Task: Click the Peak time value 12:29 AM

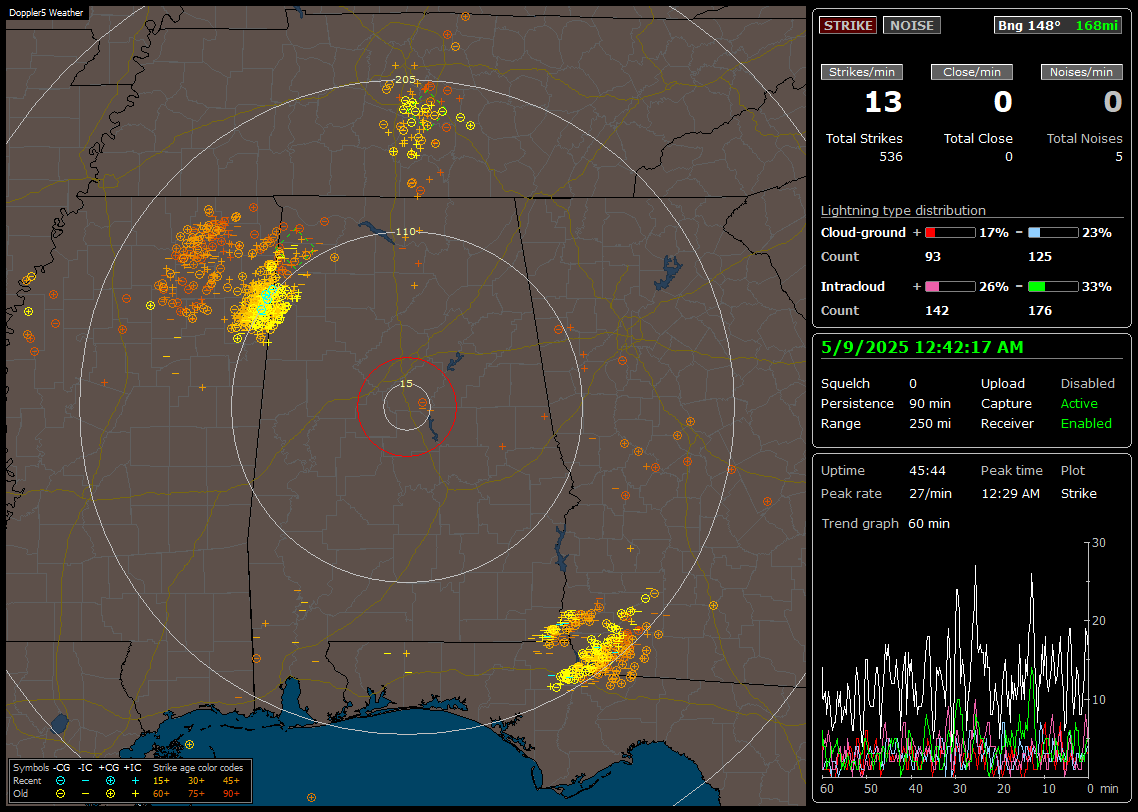Action: [x=1010, y=493]
